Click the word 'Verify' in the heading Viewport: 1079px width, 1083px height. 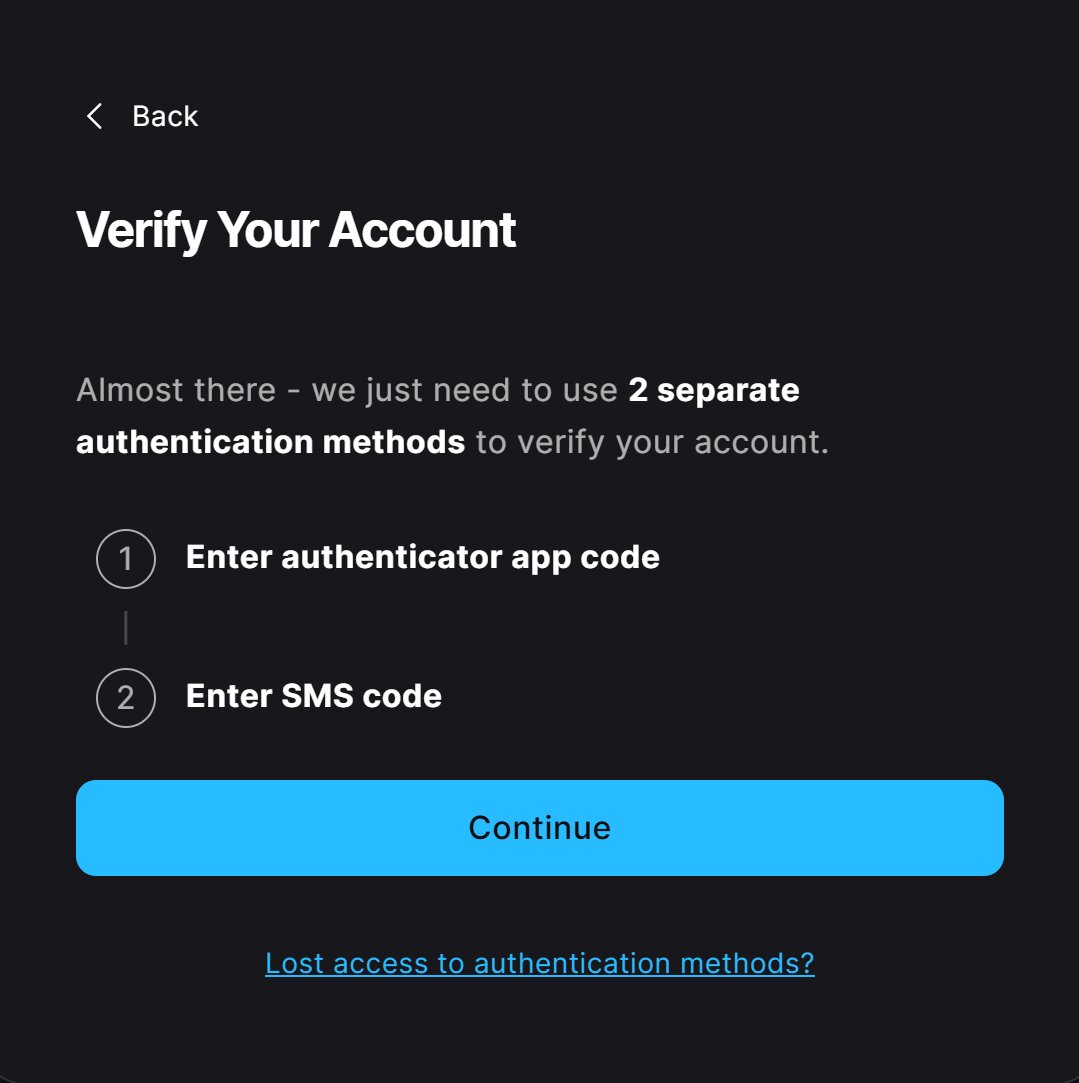[141, 230]
